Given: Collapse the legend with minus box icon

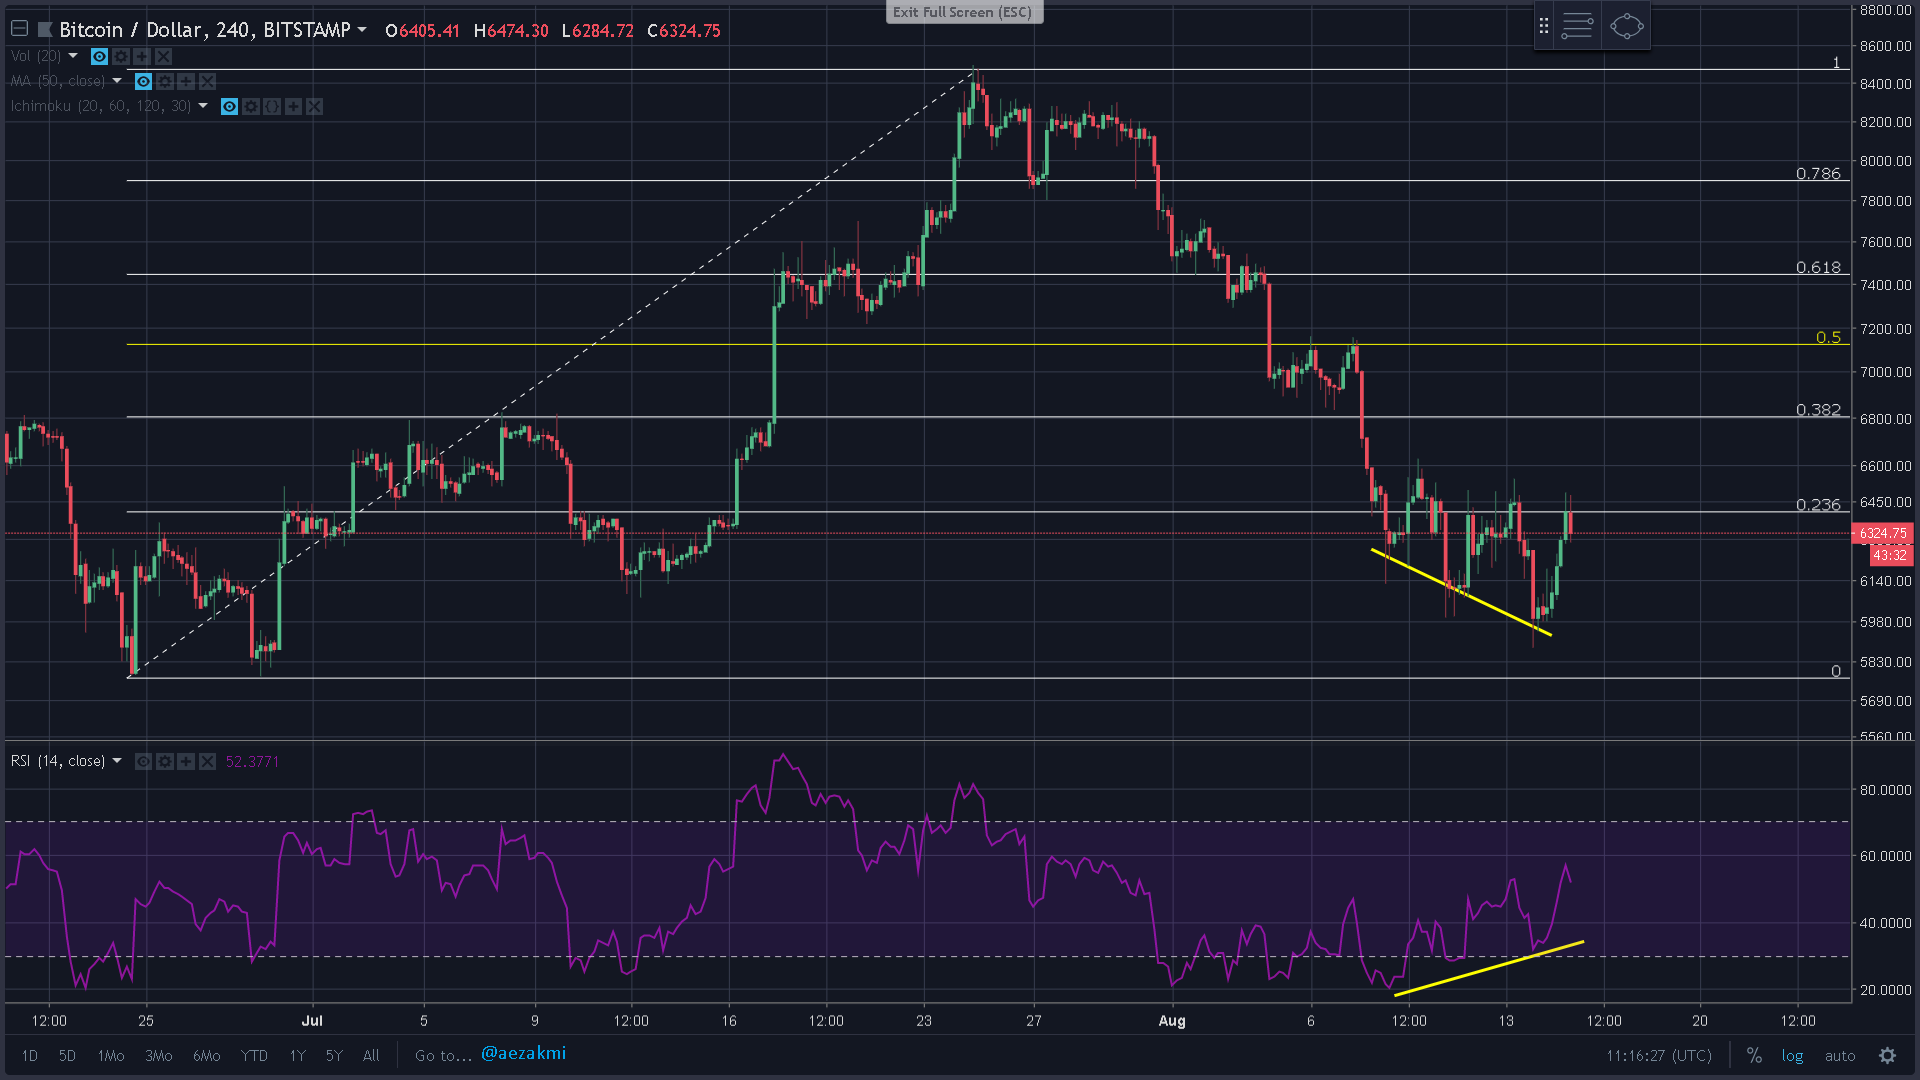Looking at the screenshot, I should (19, 29).
